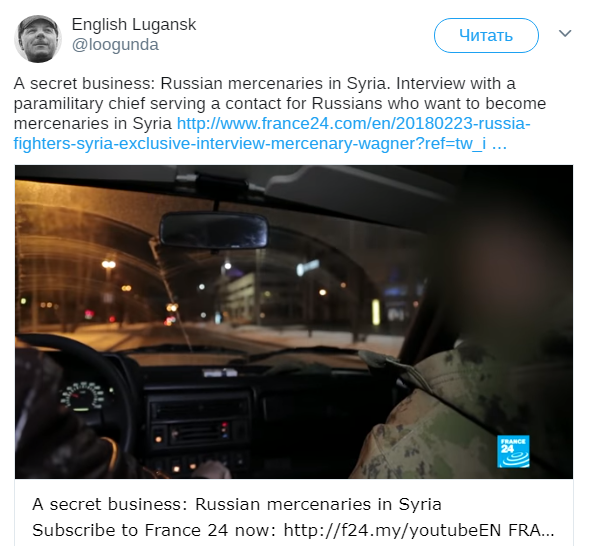The width and height of the screenshot is (589, 546).
Task: Open the English Lugansk display name
Action: (134, 25)
